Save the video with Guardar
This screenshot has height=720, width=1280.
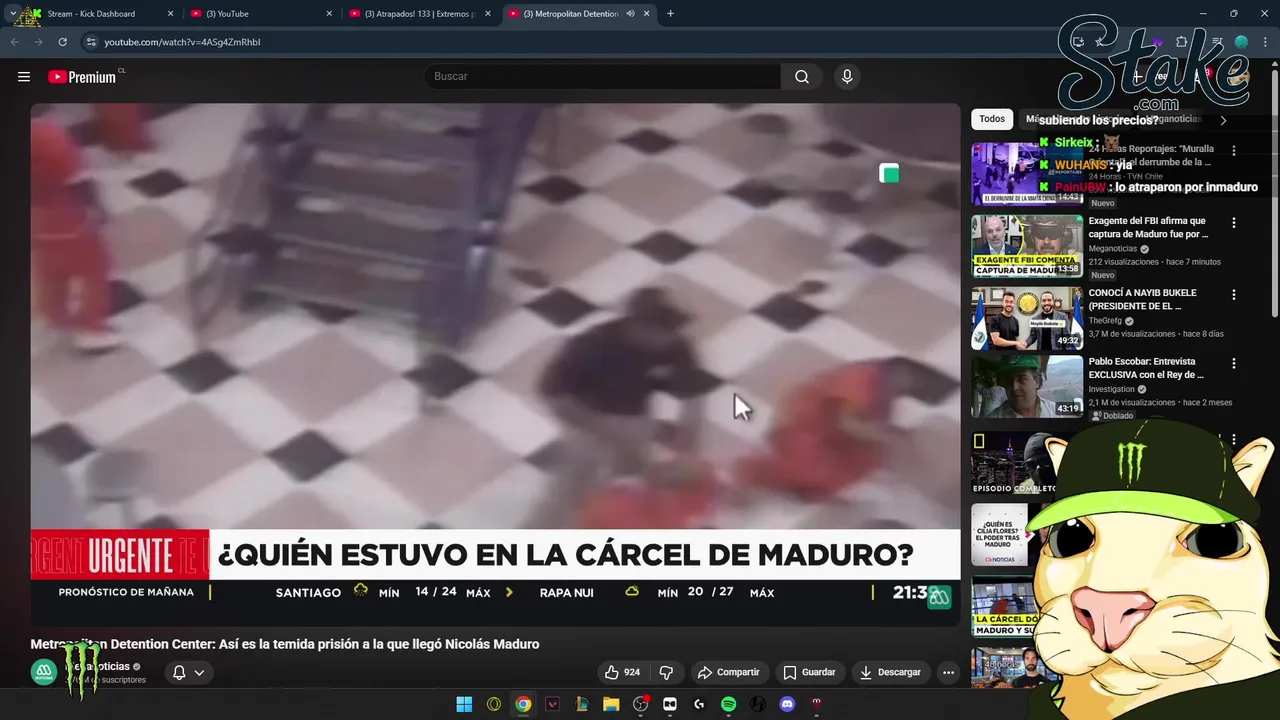click(x=809, y=672)
